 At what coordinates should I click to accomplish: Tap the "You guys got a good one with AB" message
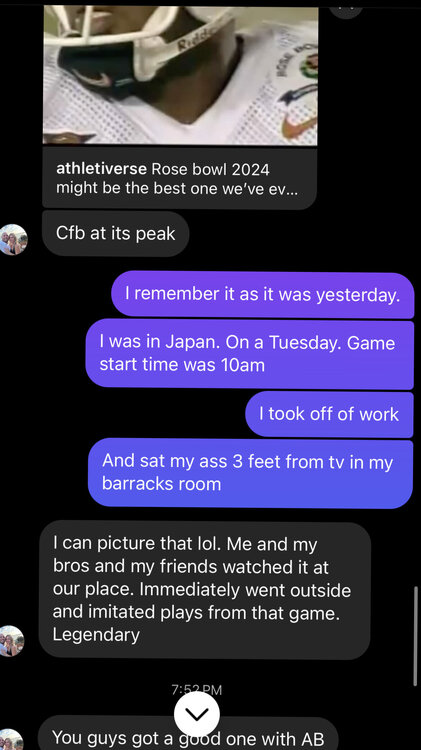[x=188, y=737]
